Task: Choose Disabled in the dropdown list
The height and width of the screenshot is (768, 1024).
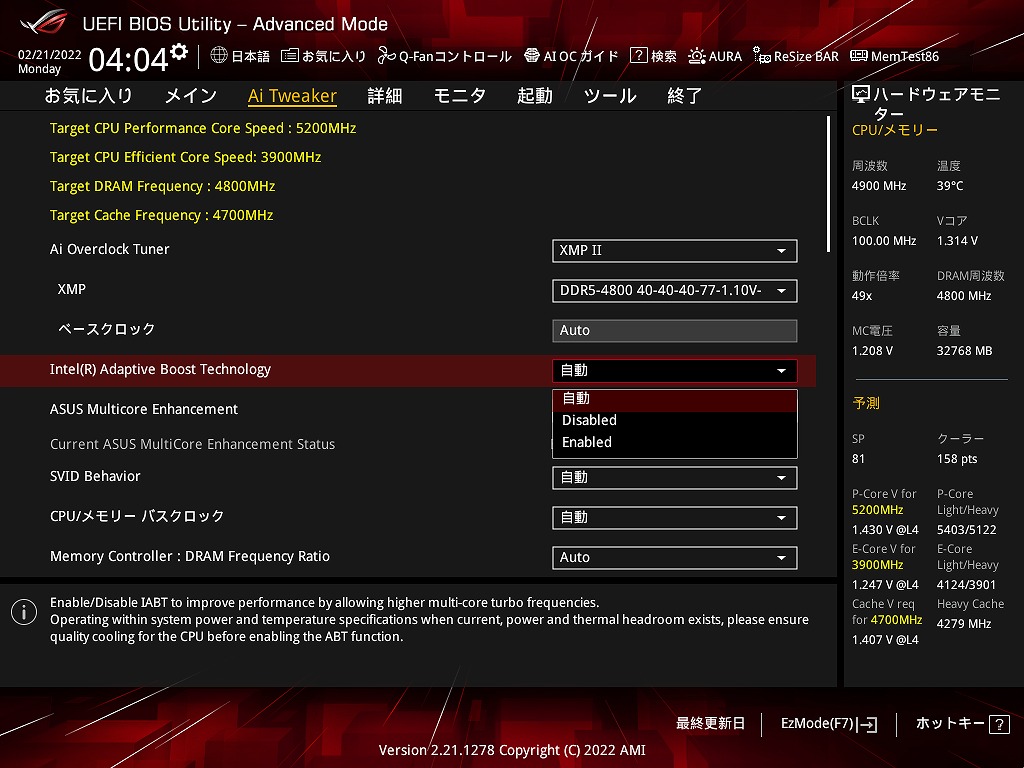Action: coord(675,420)
